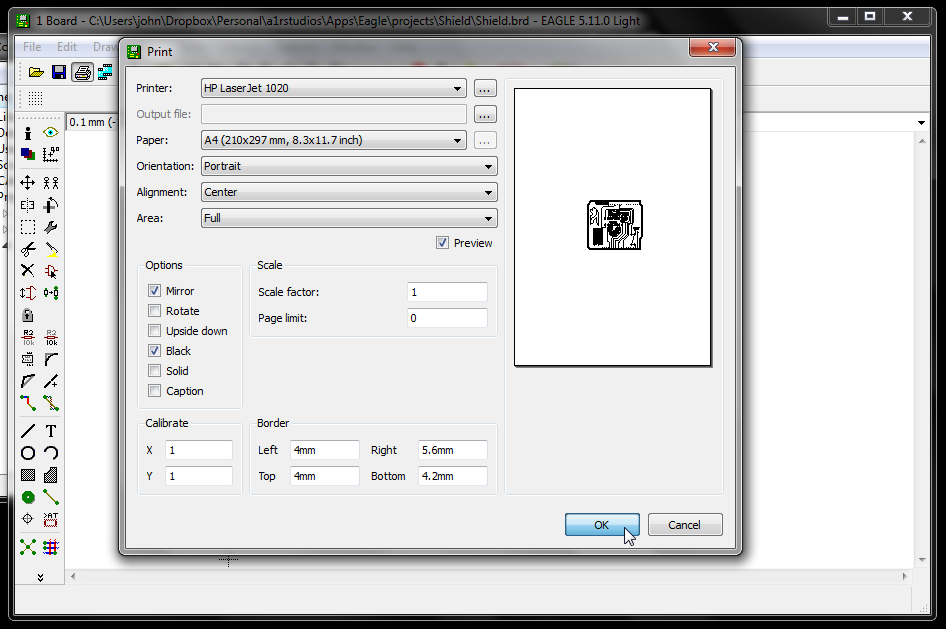Click the Save floppy disk icon
Image resolution: width=946 pixels, height=629 pixels.
pos(59,72)
